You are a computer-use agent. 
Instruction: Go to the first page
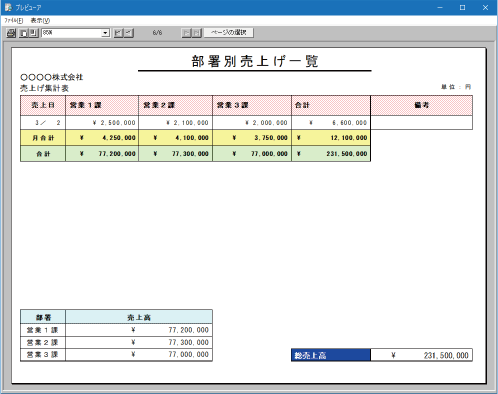tap(118, 33)
